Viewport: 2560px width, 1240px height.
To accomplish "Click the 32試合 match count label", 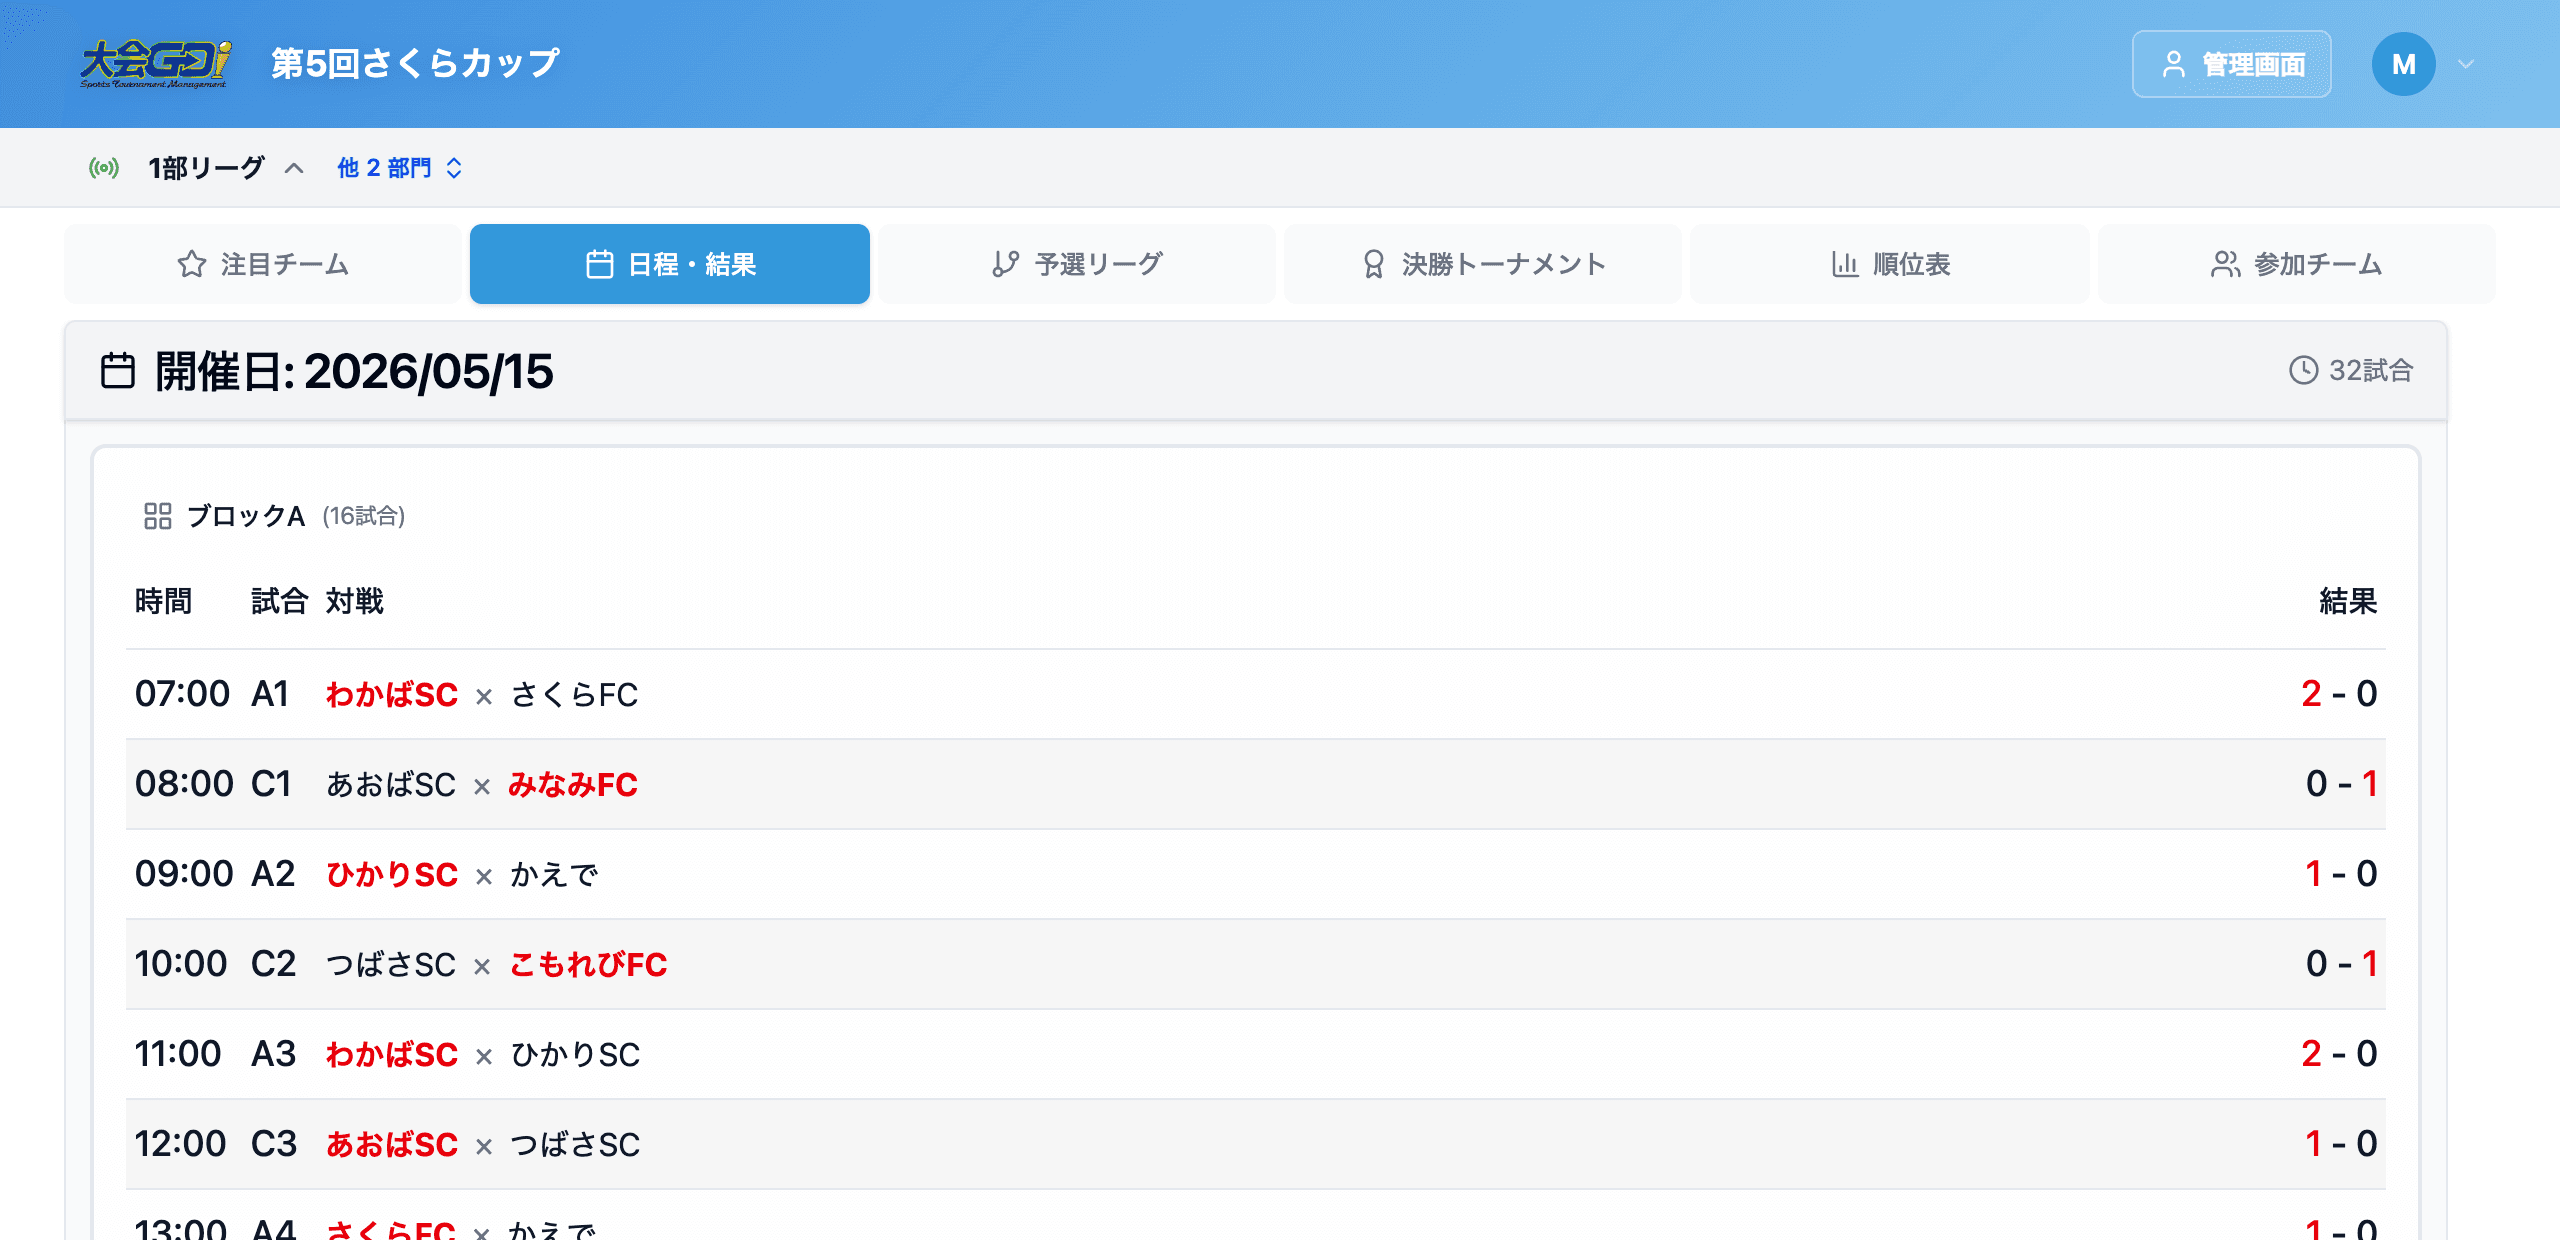I will pos(2371,370).
